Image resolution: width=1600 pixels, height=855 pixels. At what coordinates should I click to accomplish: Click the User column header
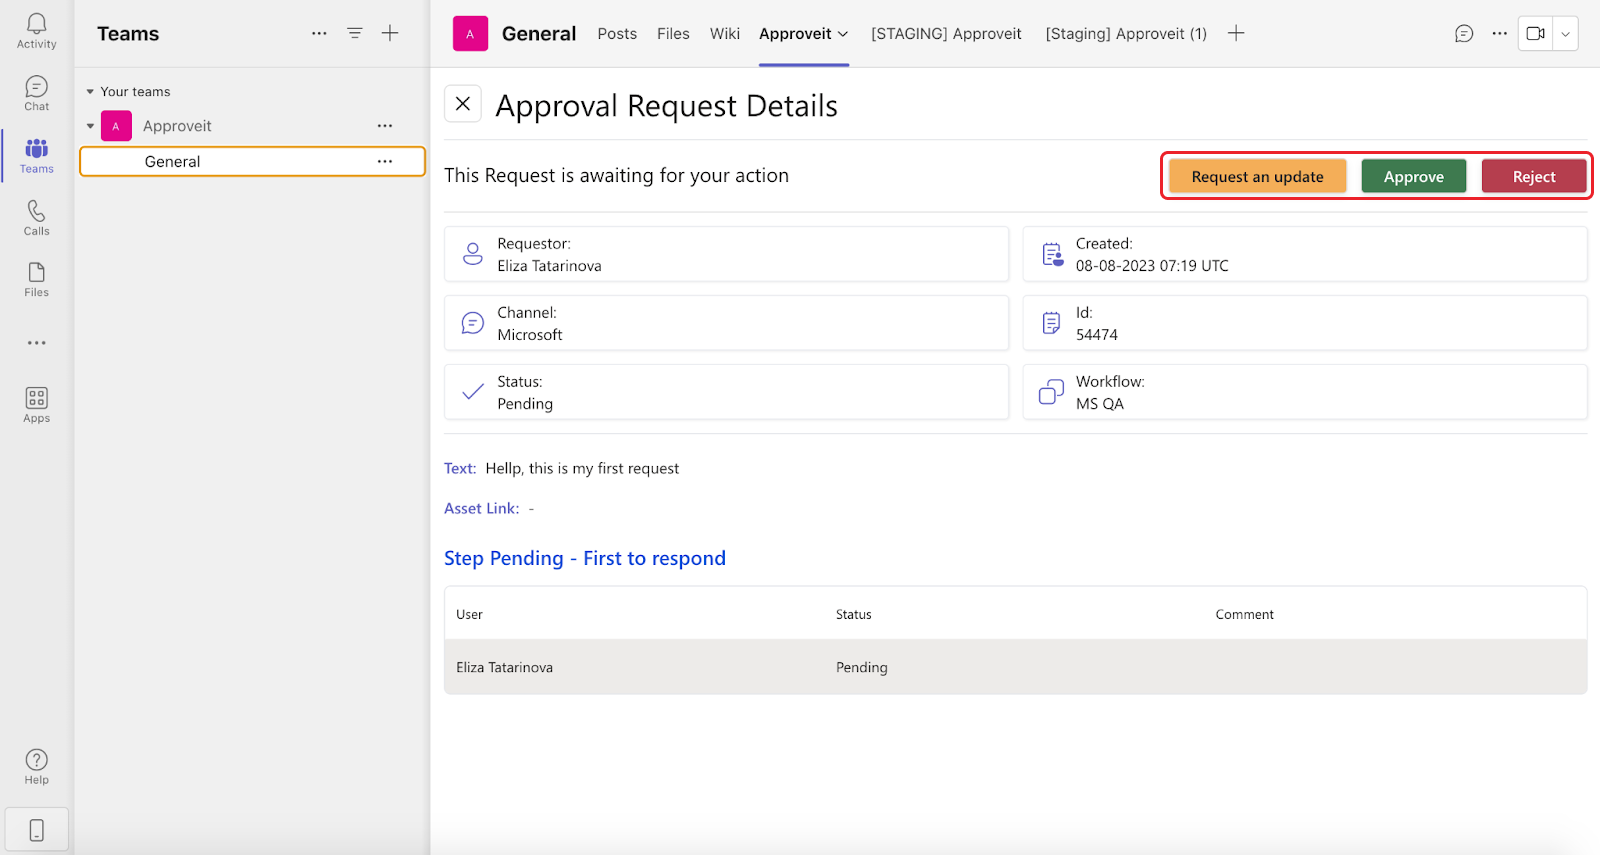point(469,614)
